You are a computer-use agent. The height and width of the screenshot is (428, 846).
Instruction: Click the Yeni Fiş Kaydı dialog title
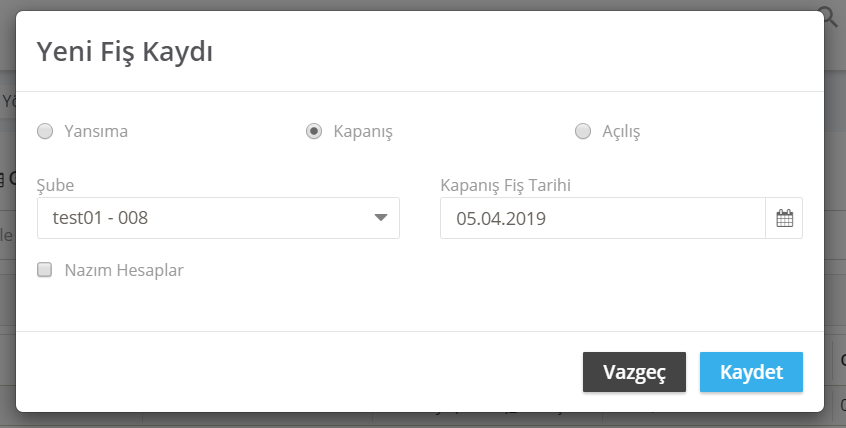[x=125, y=53]
